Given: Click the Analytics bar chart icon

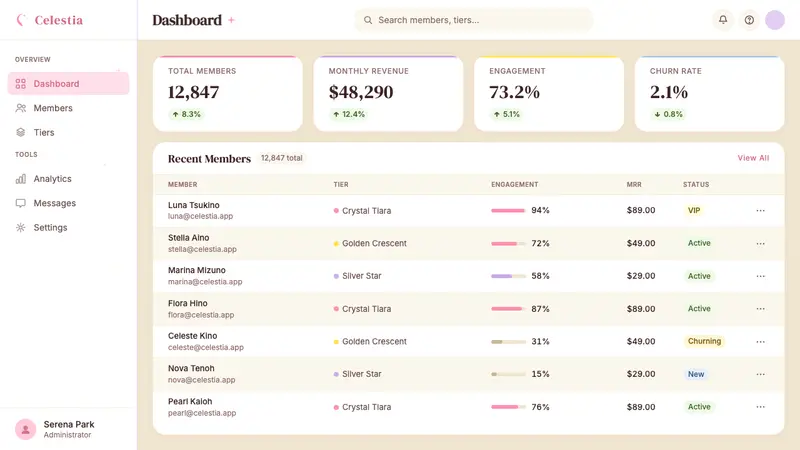Looking at the screenshot, I should 20,179.
